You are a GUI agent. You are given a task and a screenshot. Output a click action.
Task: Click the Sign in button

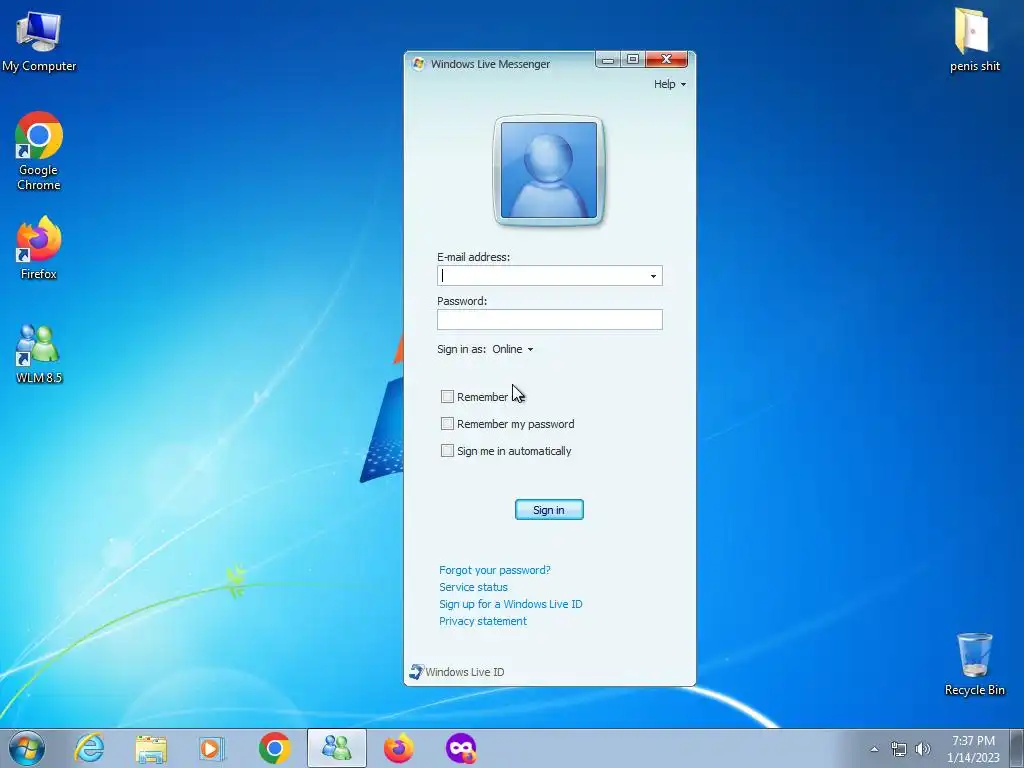(x=549, y=510)
